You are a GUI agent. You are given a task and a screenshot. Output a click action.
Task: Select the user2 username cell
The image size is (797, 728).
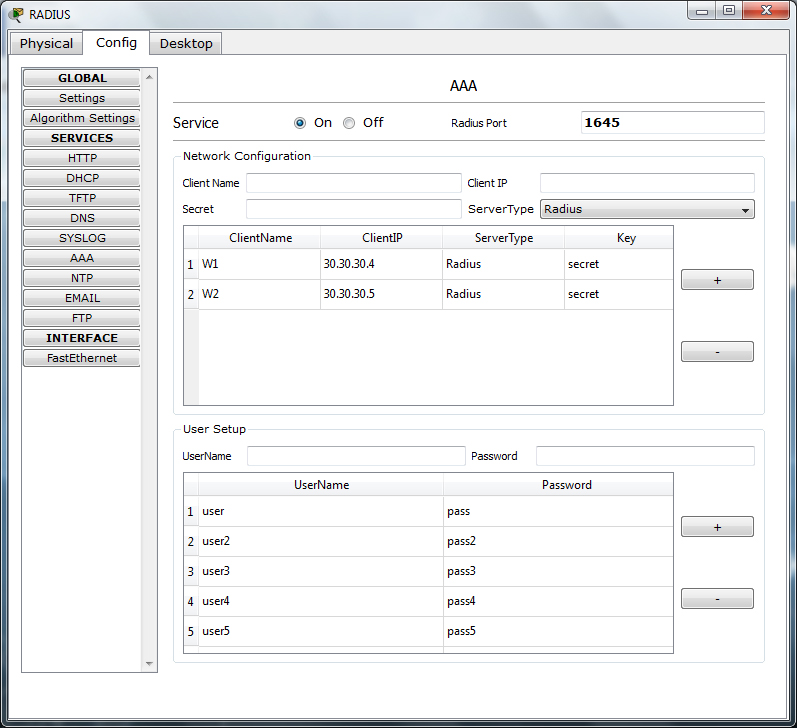[321, 541]
